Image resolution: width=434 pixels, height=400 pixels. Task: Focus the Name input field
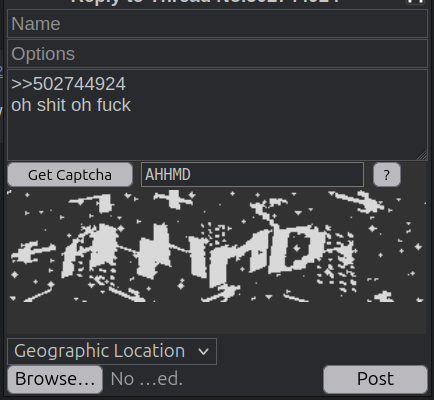point(217,24)
